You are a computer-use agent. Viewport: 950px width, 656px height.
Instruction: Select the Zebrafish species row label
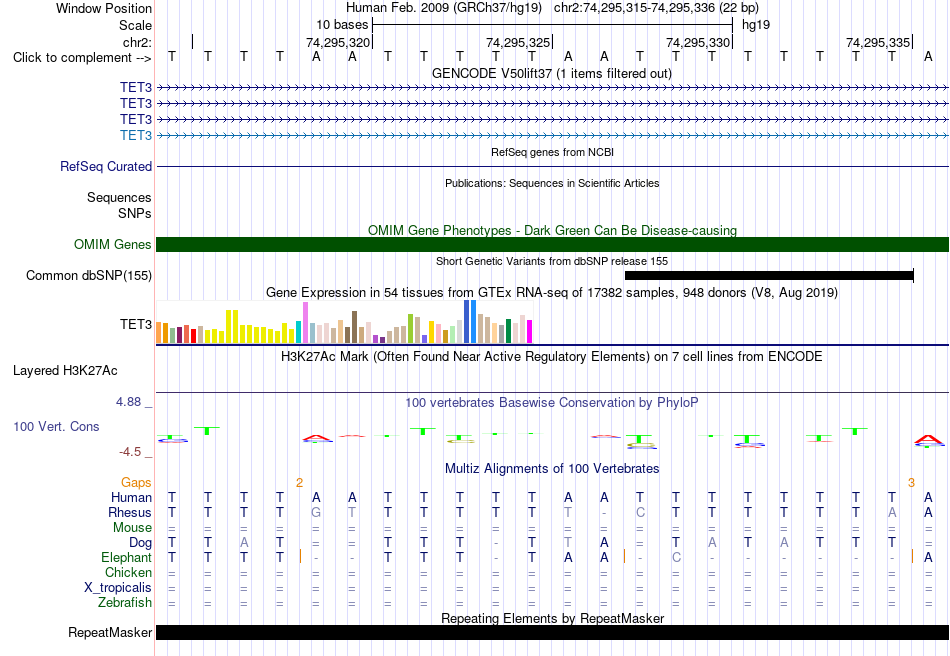pos(125,603)
